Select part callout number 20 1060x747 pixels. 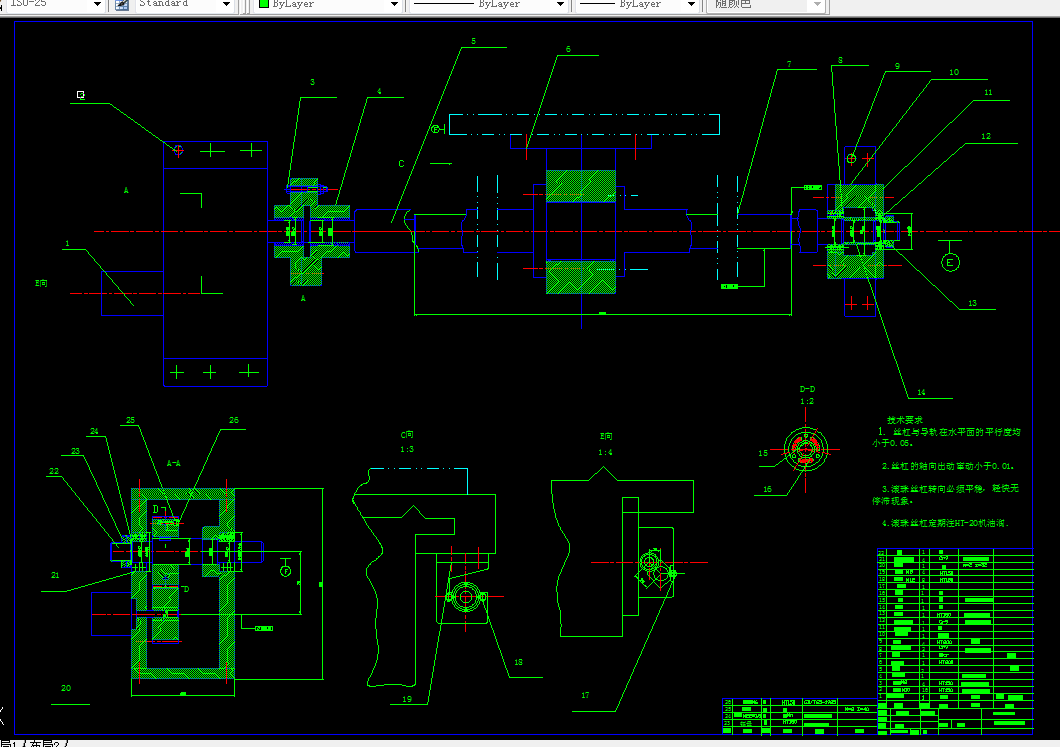[x=66, y=688]
